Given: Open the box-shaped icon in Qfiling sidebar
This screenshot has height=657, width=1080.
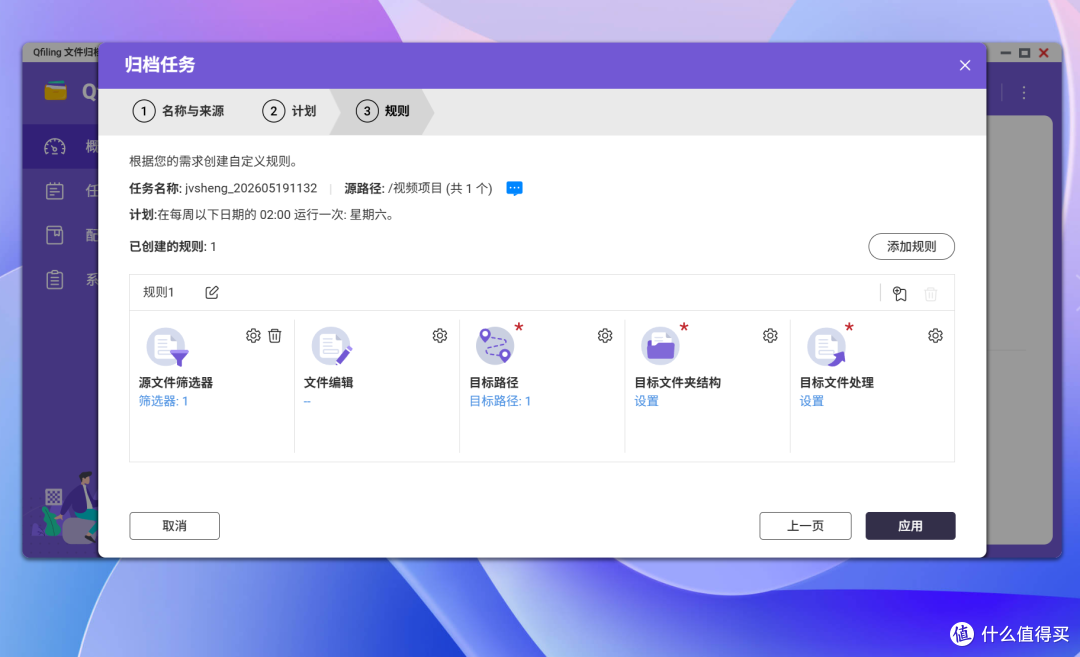Looking at the screenshot, I should [54, 235].
